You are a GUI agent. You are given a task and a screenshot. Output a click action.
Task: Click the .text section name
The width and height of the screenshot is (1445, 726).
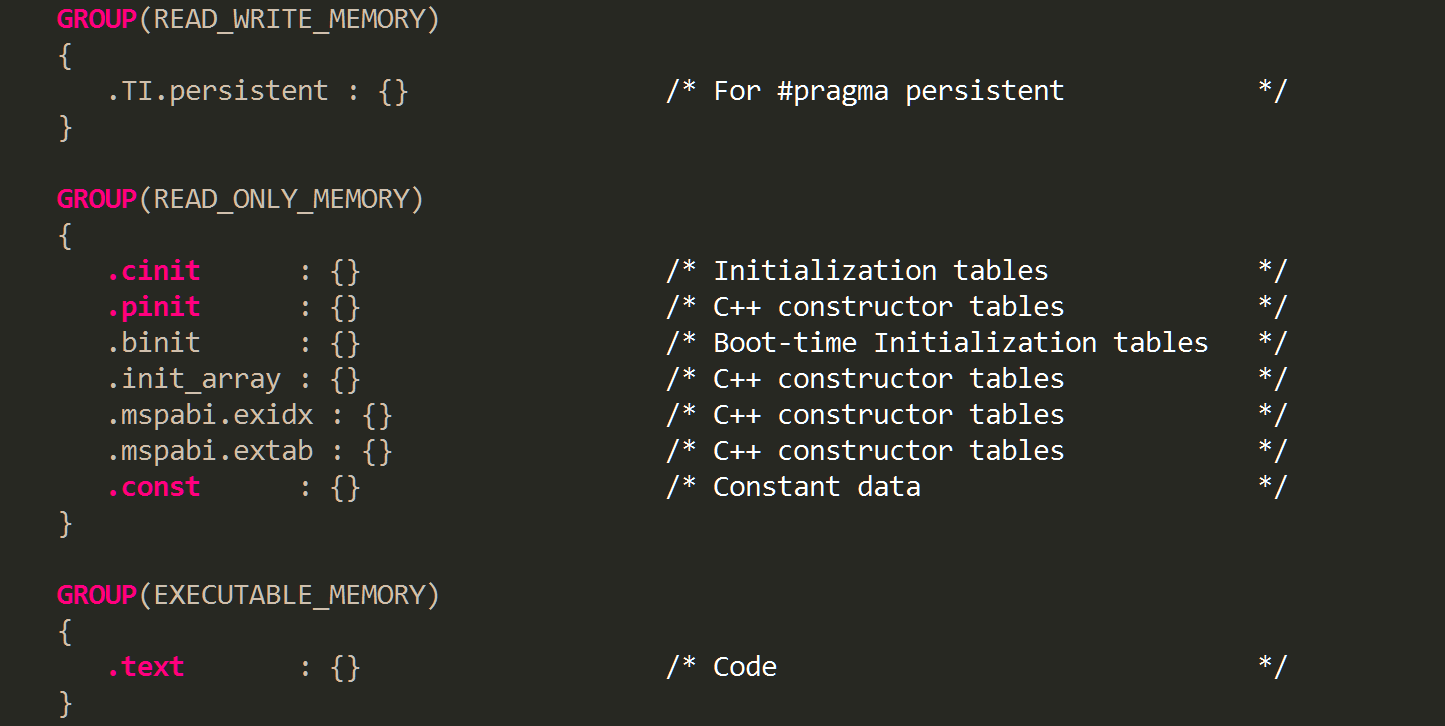pos(146,667)
